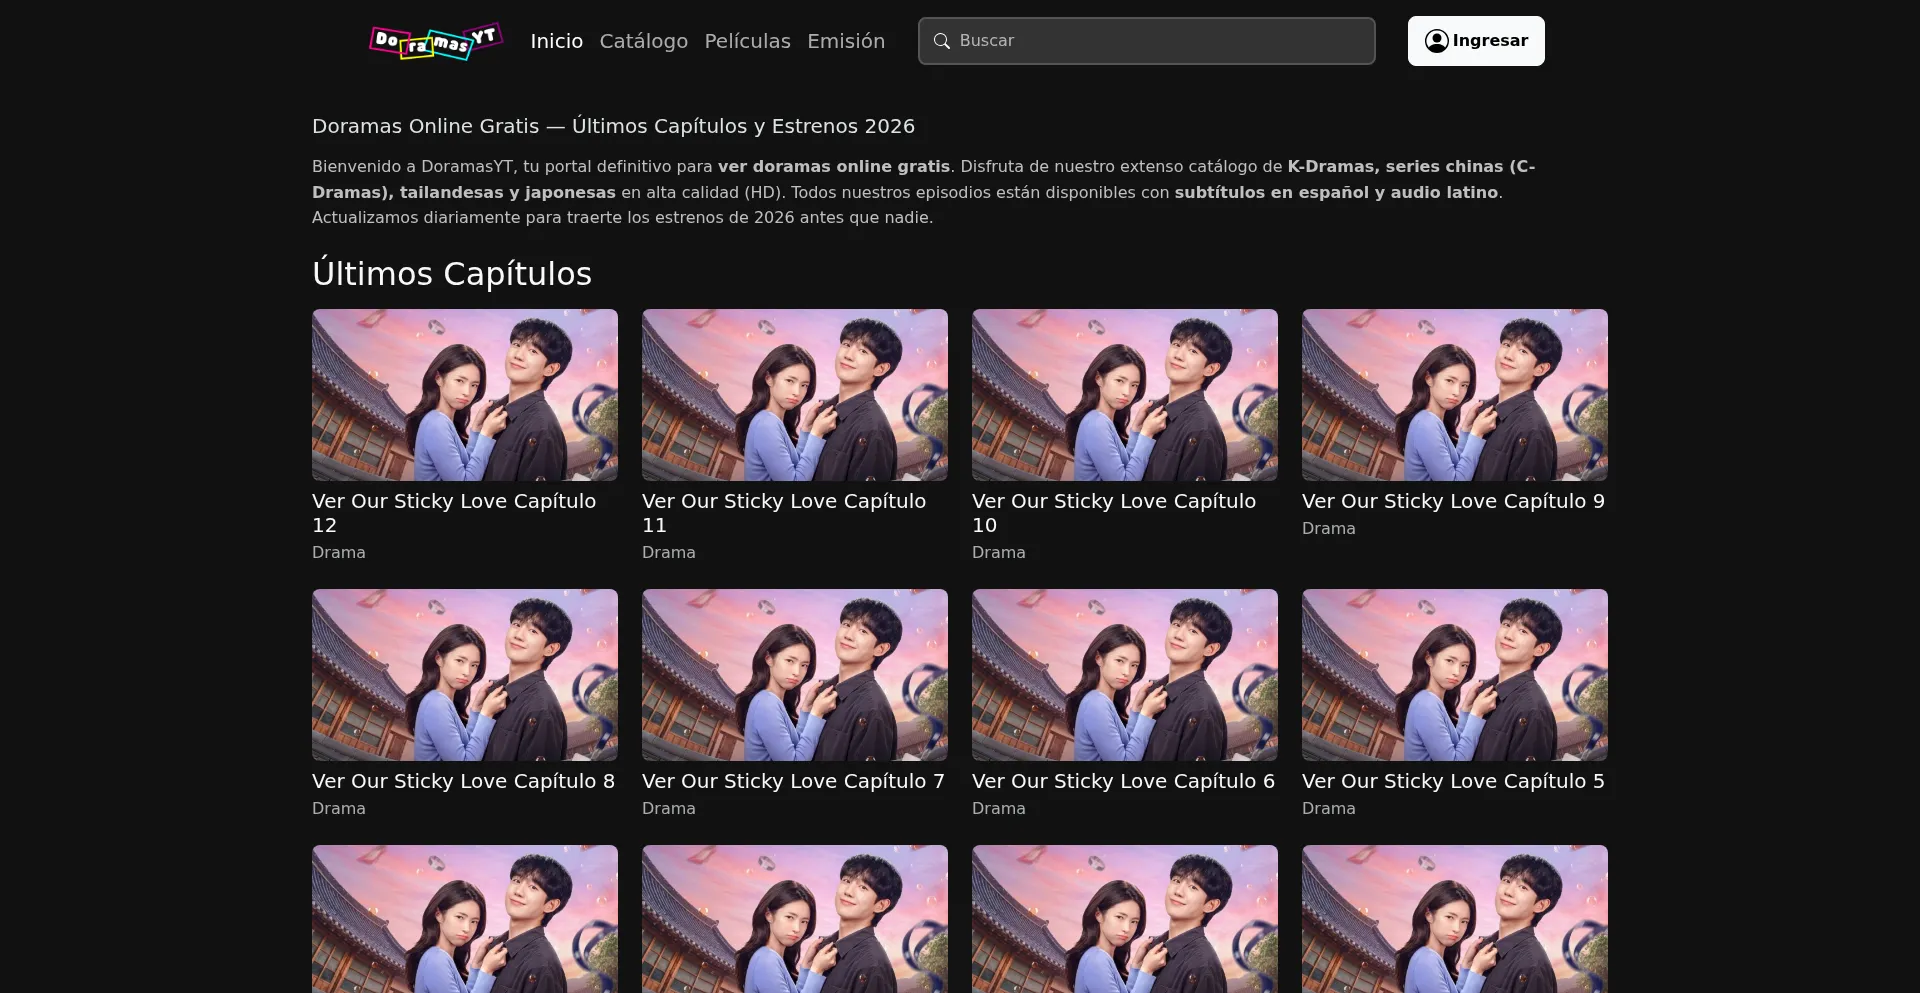Click Drama label under Capítulo 9
This screenshot has height=993, width=1920.
[x=1329, y=528]
